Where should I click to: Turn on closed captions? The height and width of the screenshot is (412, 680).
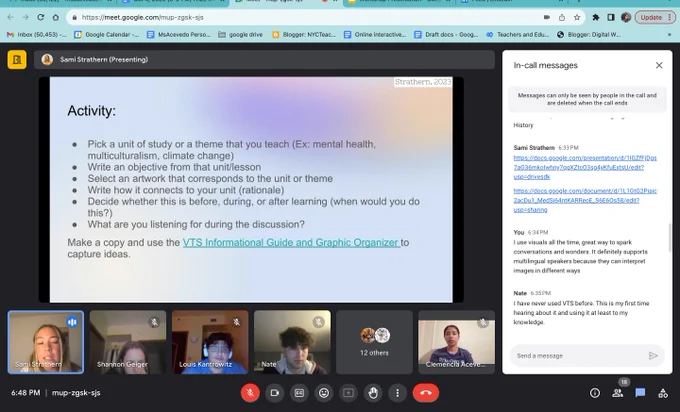click(299, 393)
